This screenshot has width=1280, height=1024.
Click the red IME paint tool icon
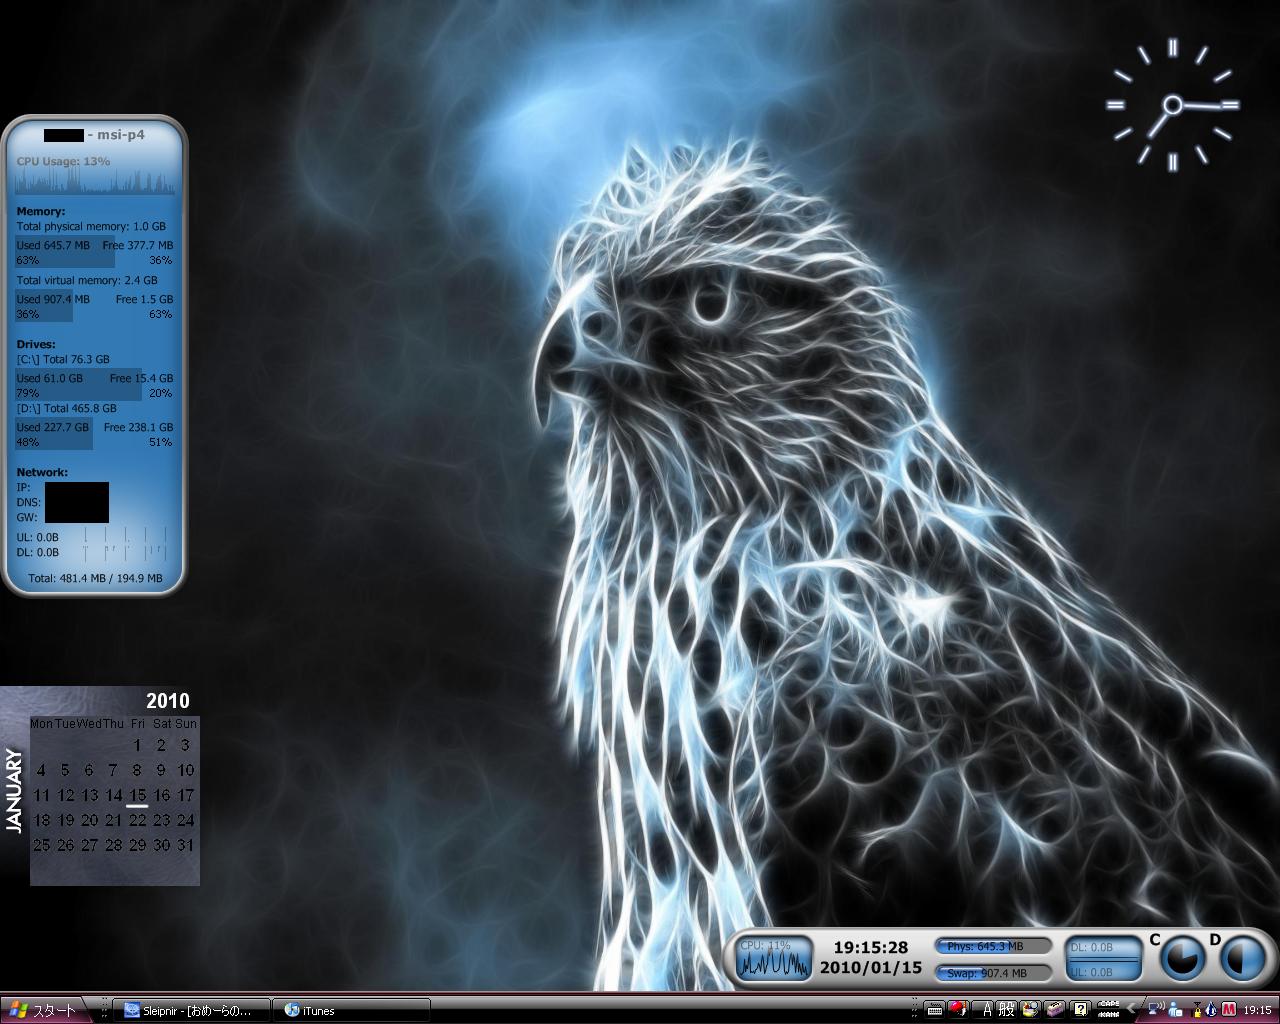point(957,1010)
